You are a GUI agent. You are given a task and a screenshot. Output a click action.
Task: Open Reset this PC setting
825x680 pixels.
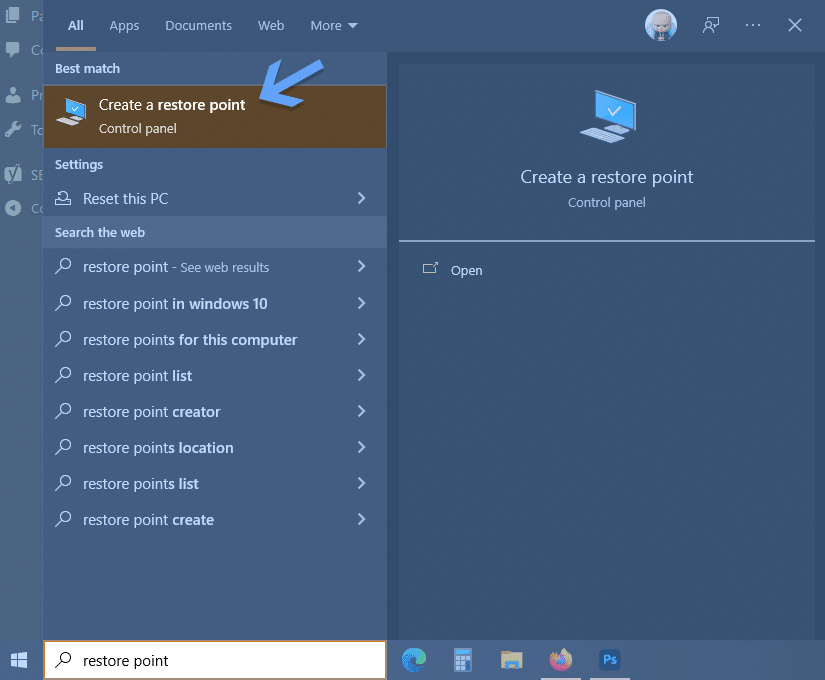point(215,198)
